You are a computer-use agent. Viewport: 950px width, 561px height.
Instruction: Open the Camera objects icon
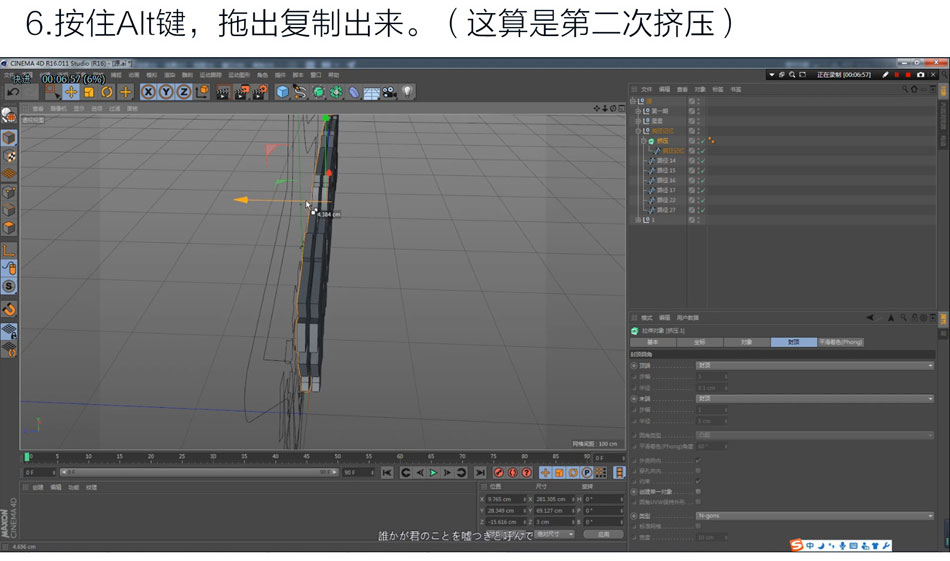[x=390, y=92]
